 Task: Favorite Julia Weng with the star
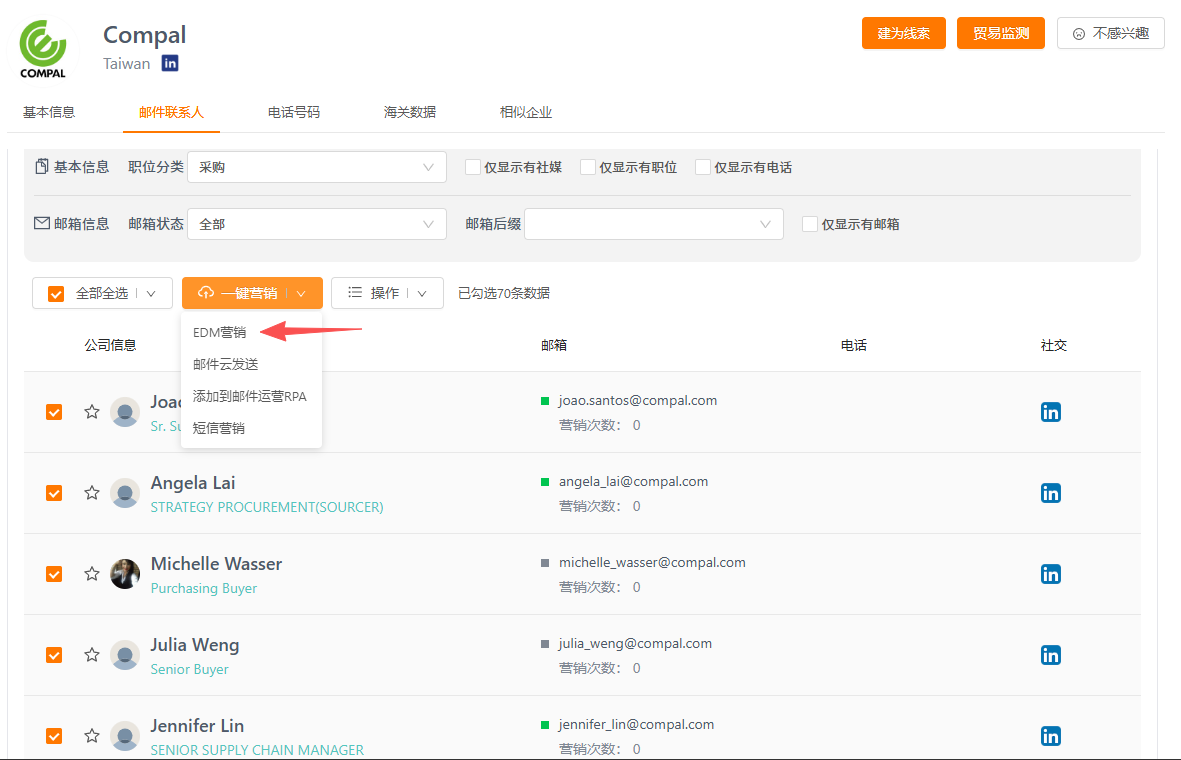[92, 655]
